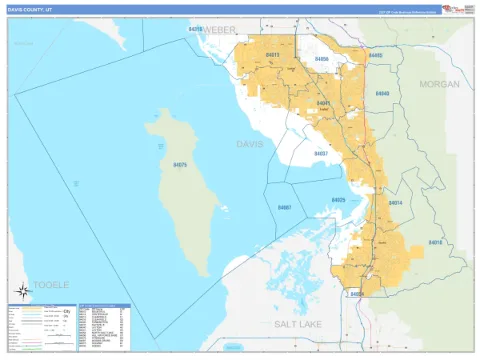Viewport: 480px width, 360px height.
Task: Click ZIP code label 84037
Action: (321, 154)
